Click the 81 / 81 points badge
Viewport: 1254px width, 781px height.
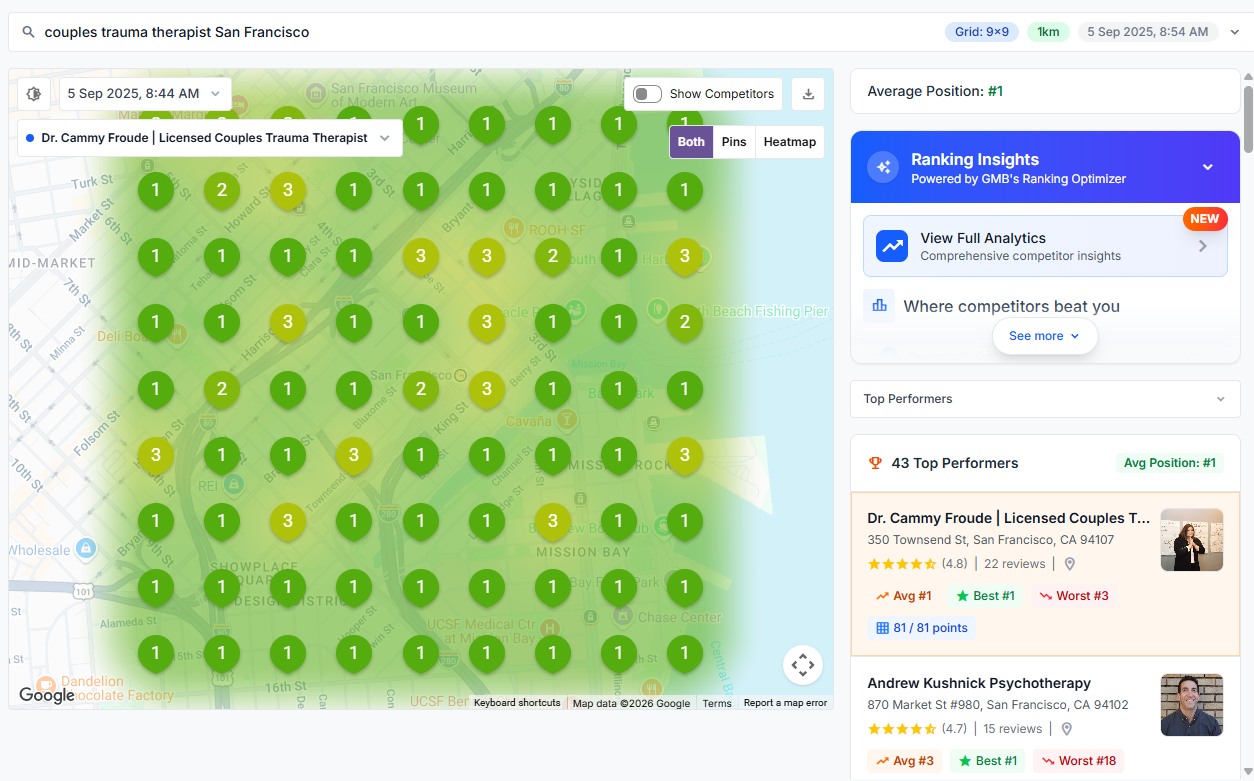pyautogui.click(x=922, y=628)
